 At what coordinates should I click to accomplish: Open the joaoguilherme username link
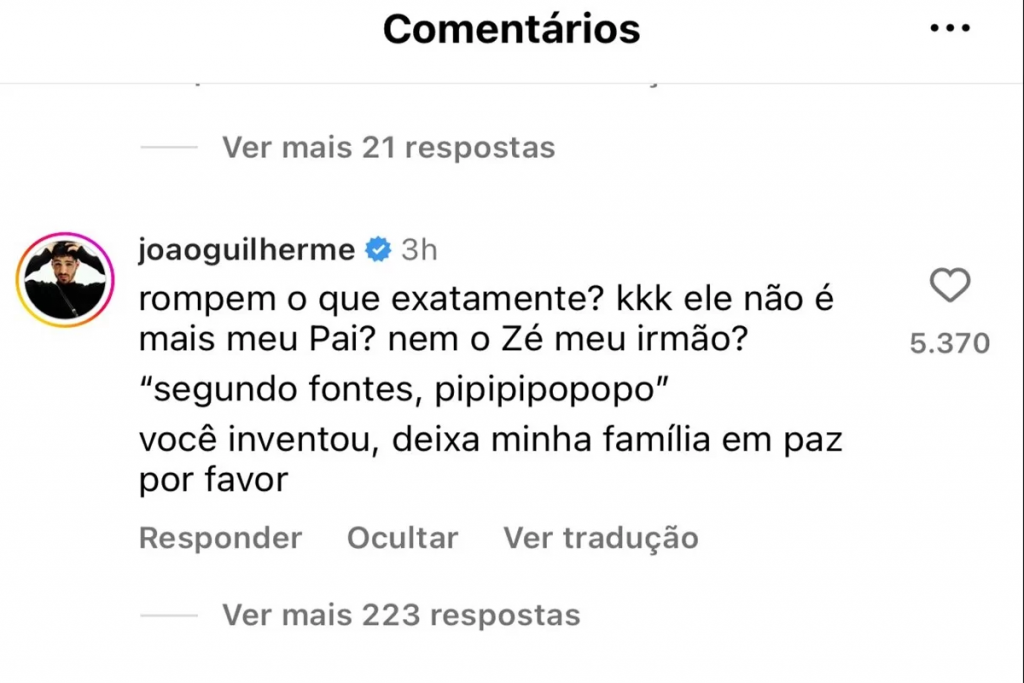coord(247,250)
